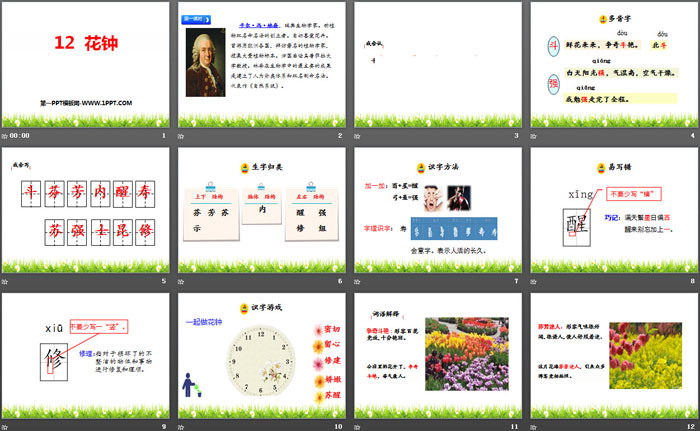Click the 00:00 timing label under slide 1
The height and width of the screenshot is (431, 700).
20,136
